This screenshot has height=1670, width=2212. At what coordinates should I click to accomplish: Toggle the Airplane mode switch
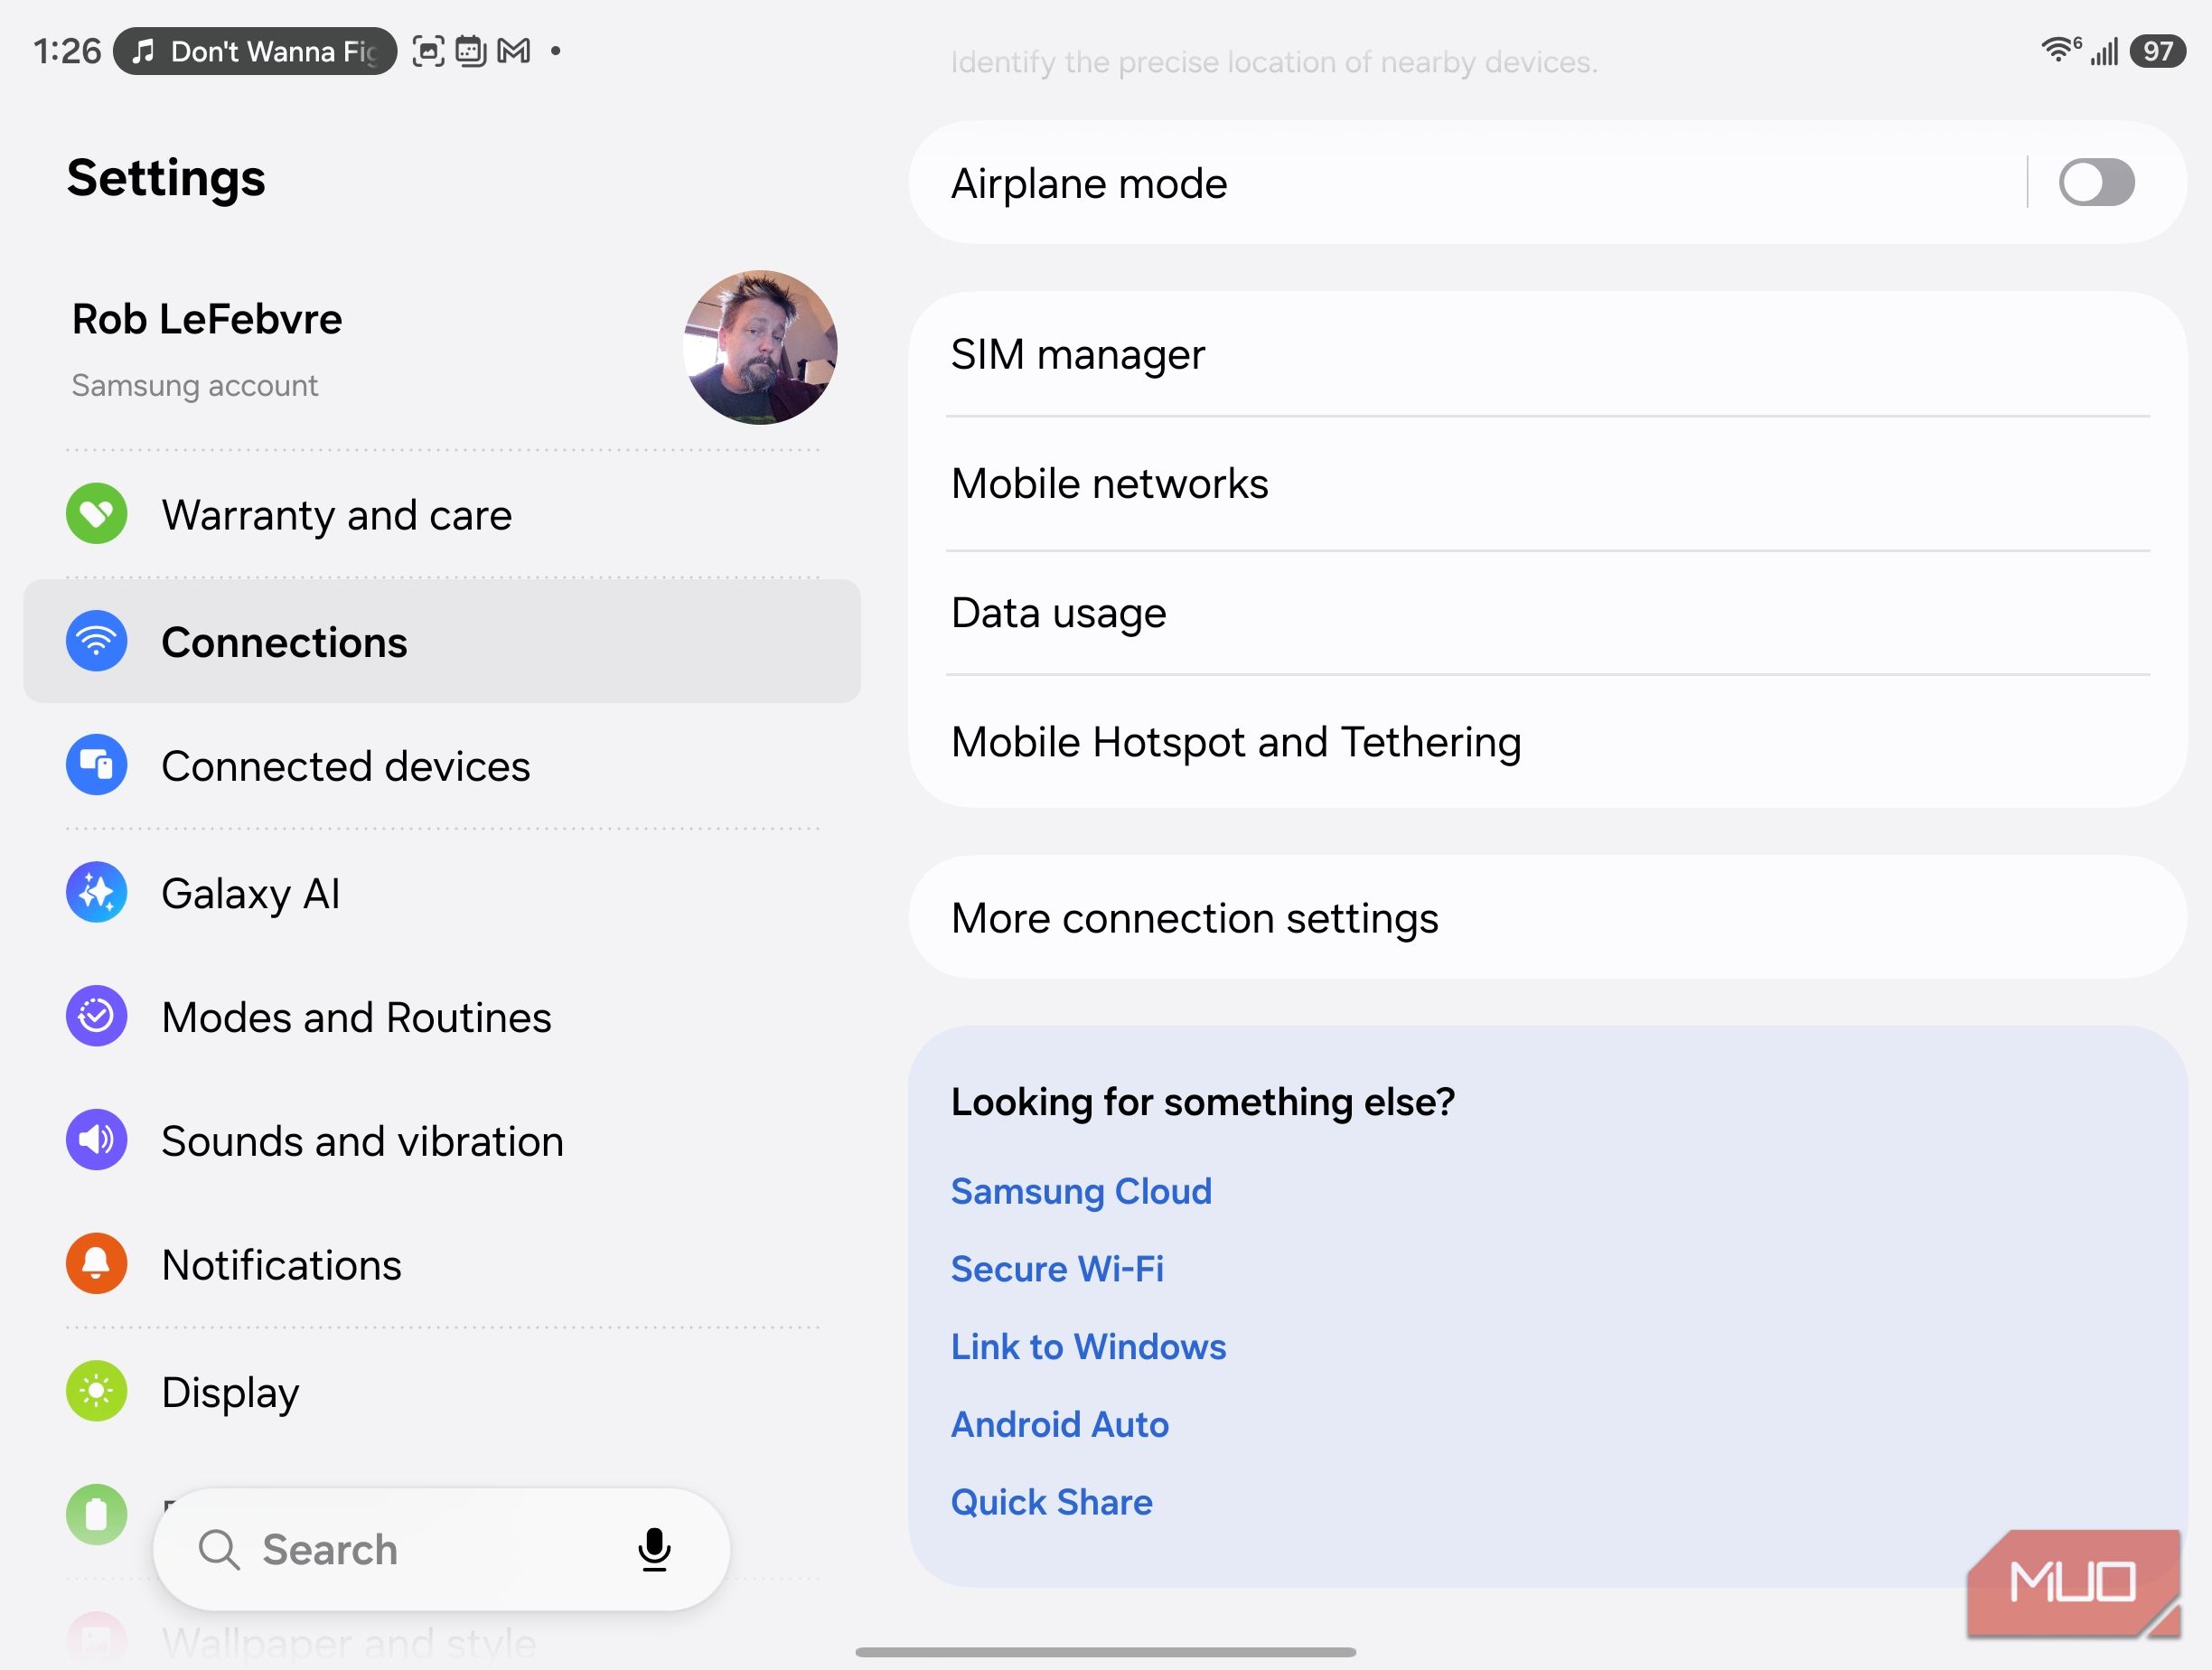(x=2096, y=183)
